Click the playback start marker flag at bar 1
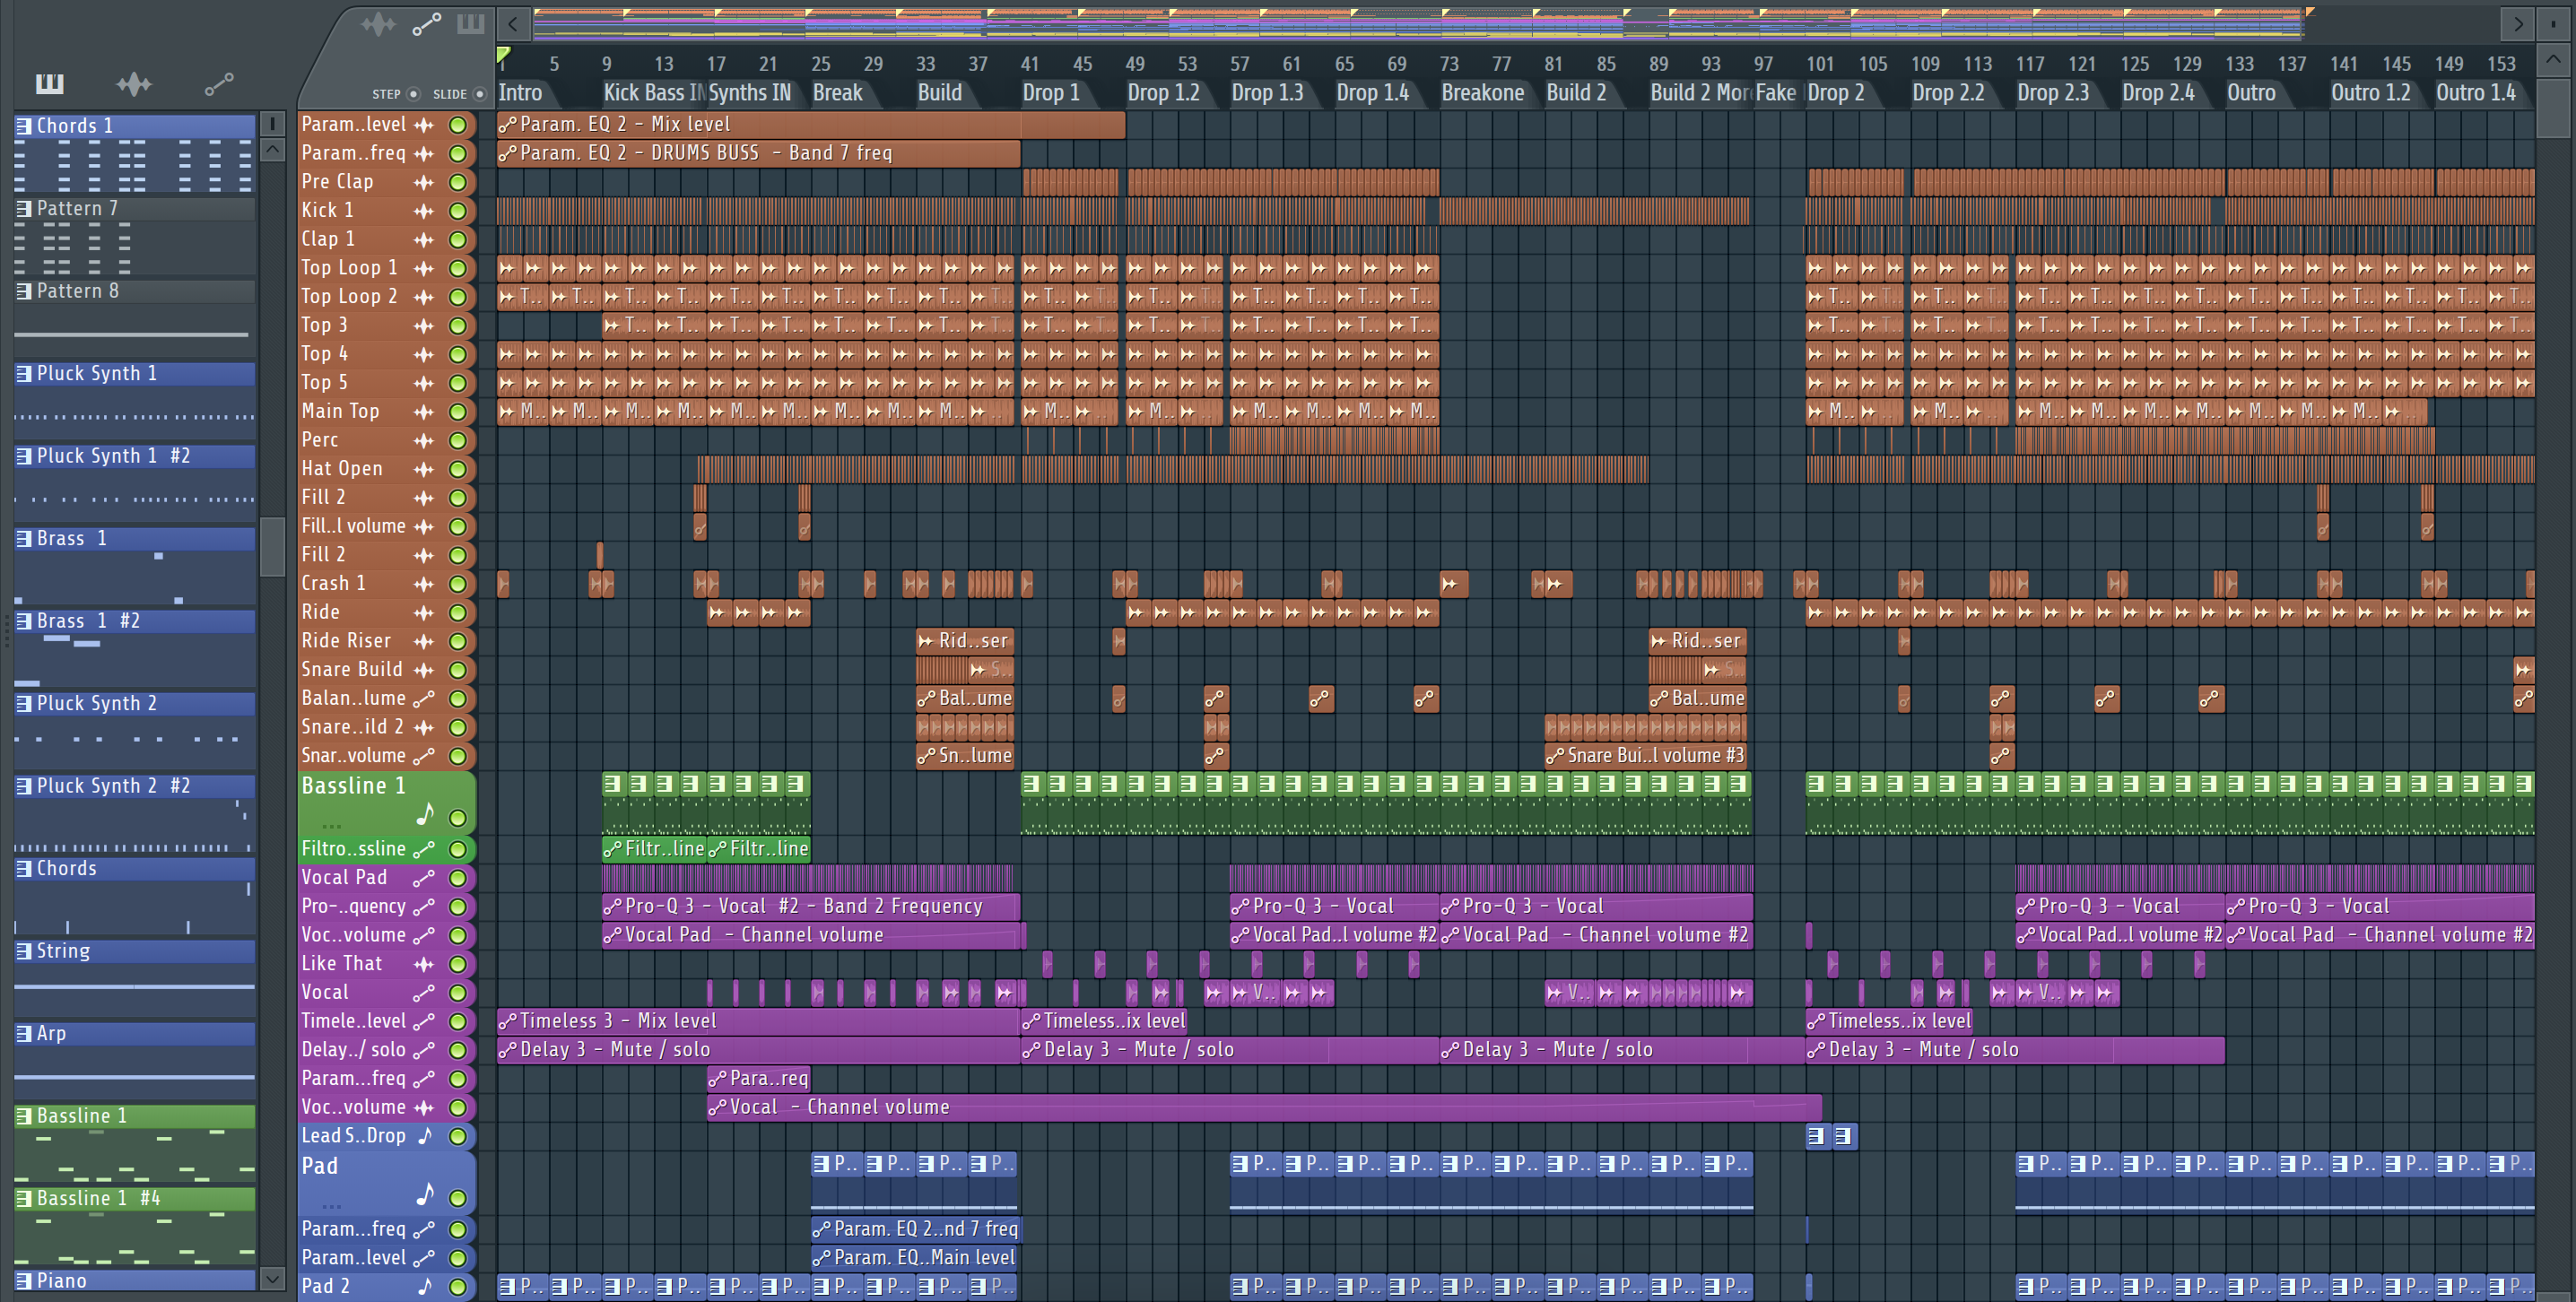Viewport: 2576px width, 1302px height. (x=504, y=55)
